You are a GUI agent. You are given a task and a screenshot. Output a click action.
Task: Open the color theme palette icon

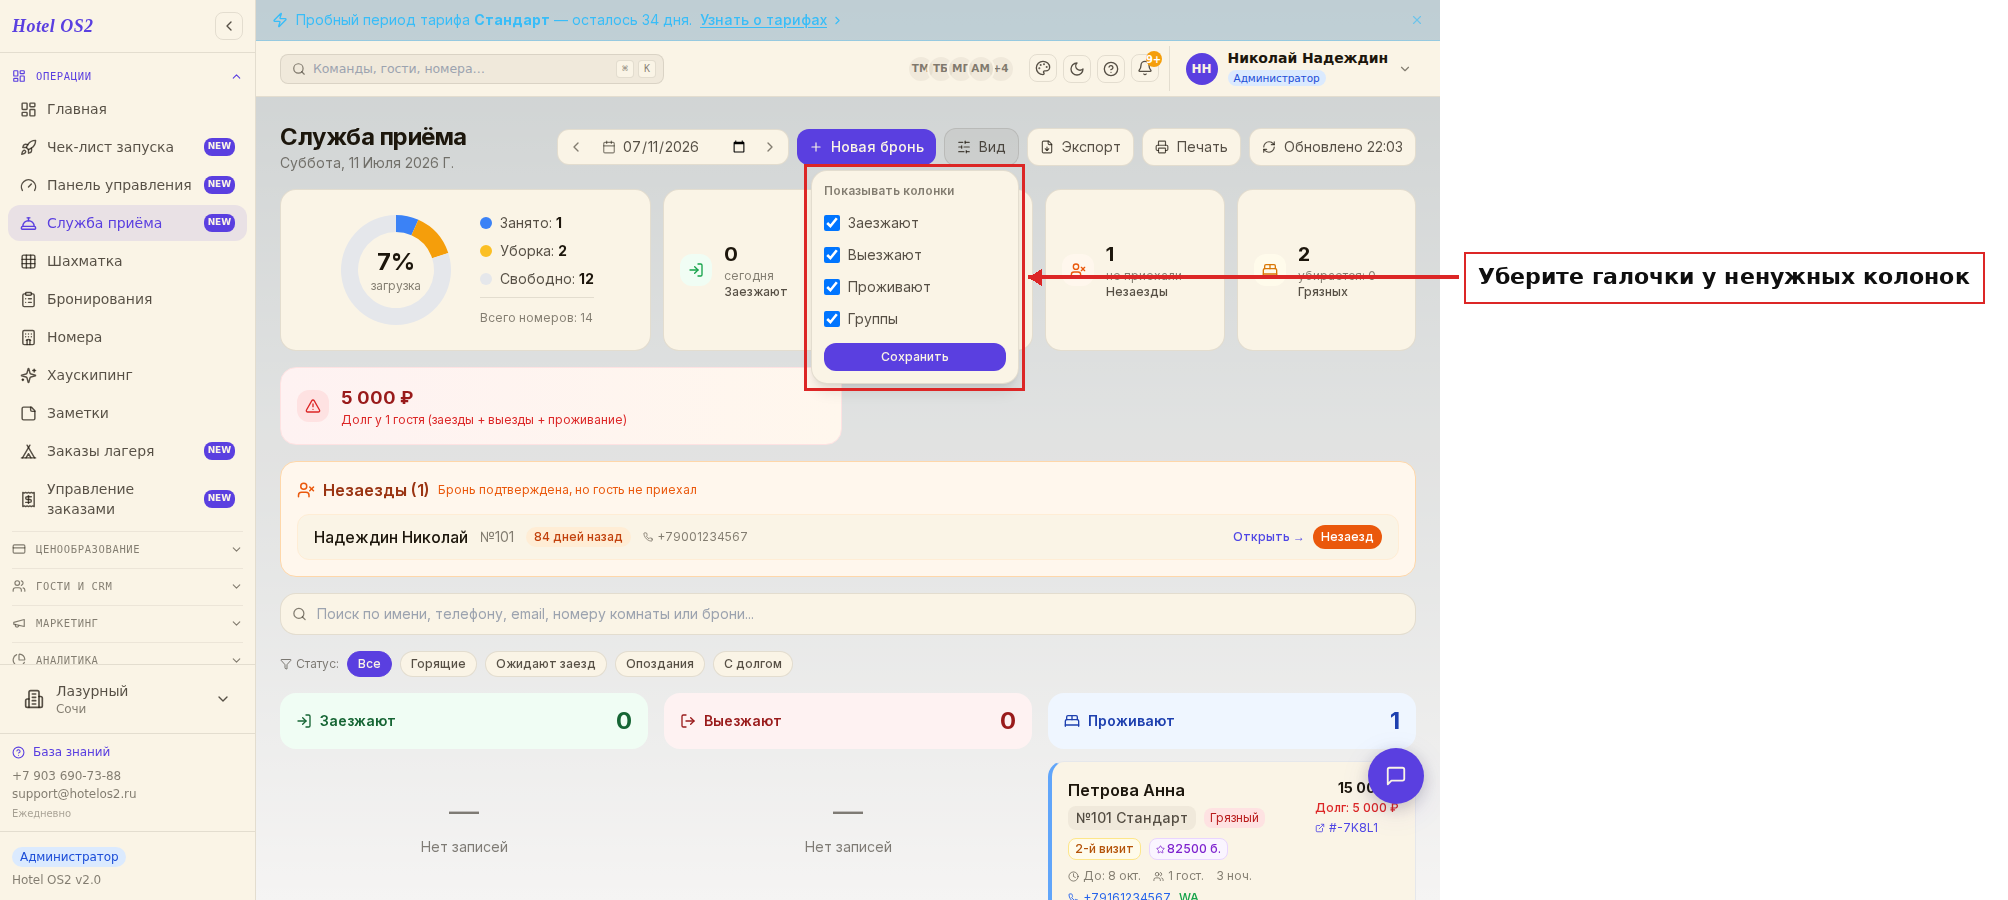[1043, 69]
